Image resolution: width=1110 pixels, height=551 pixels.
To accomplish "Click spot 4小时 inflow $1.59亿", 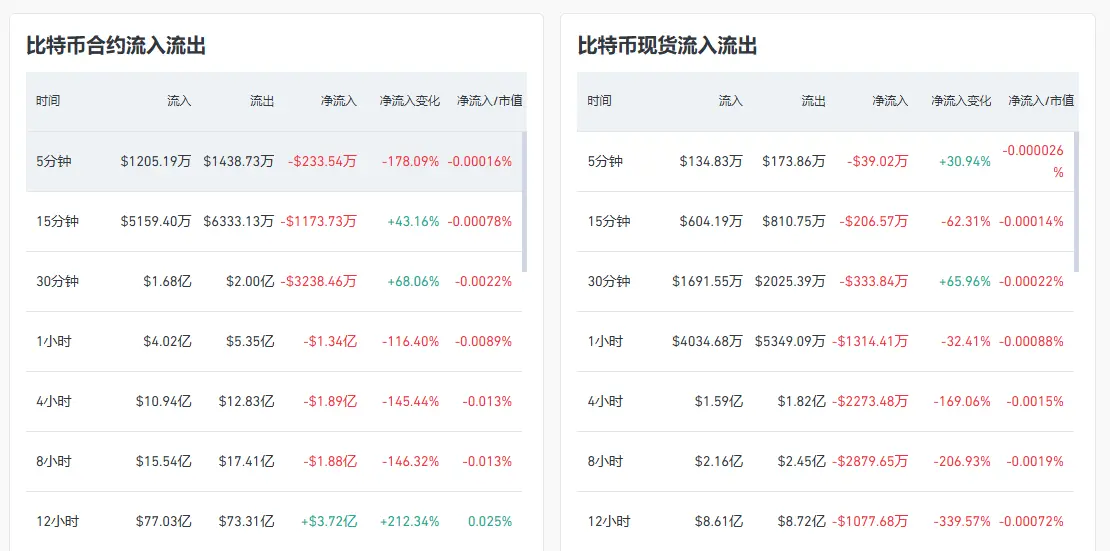I will tap(719, 402).
